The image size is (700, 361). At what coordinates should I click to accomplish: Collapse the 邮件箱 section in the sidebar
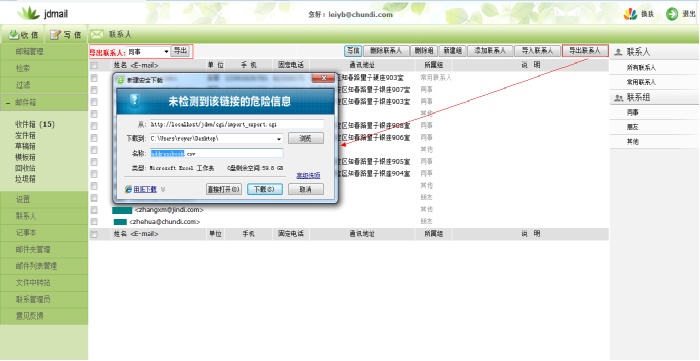click(x=8, y=103)
